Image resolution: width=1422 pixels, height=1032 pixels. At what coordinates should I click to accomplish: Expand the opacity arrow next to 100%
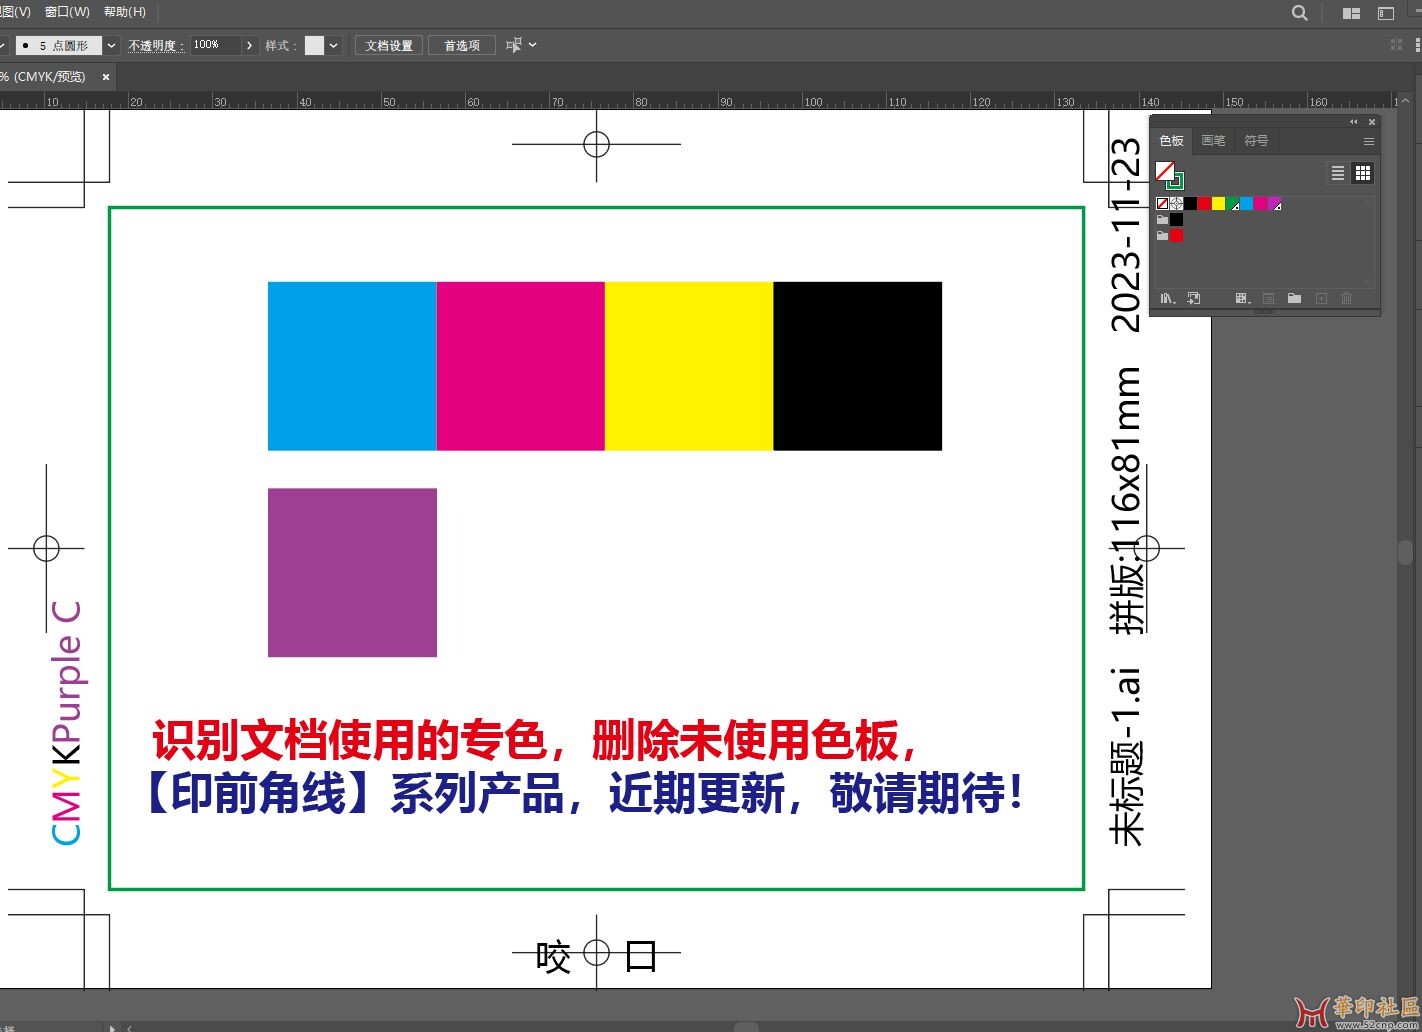[x=249, y=45]
